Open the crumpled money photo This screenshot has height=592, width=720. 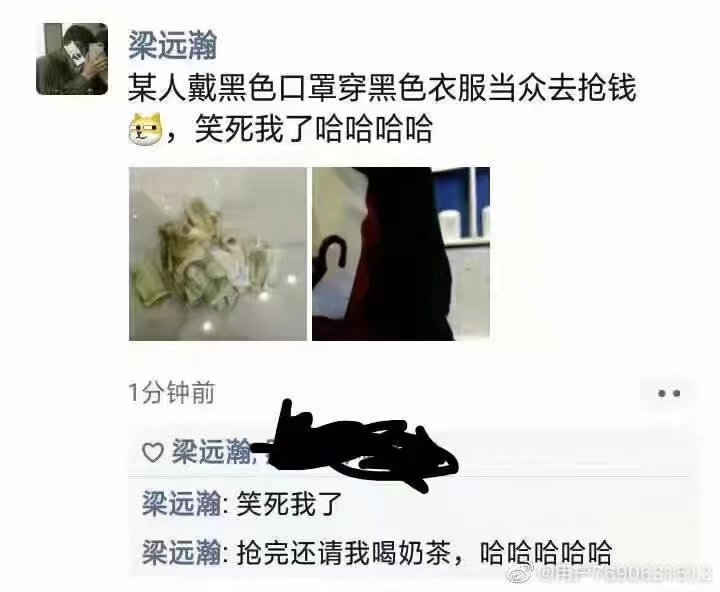point(218,254)
